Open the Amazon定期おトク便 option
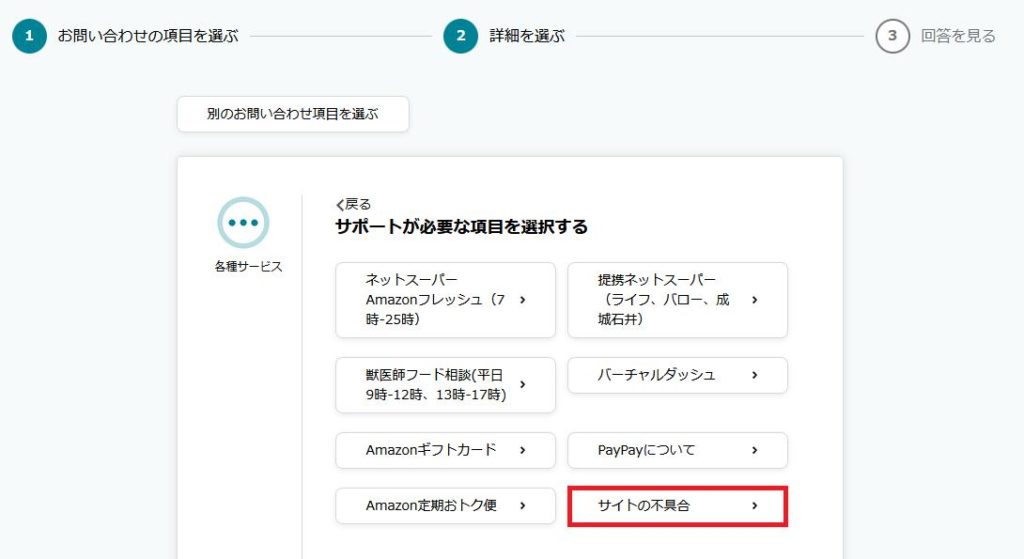Screen dimensions: 1024x559 445,506
